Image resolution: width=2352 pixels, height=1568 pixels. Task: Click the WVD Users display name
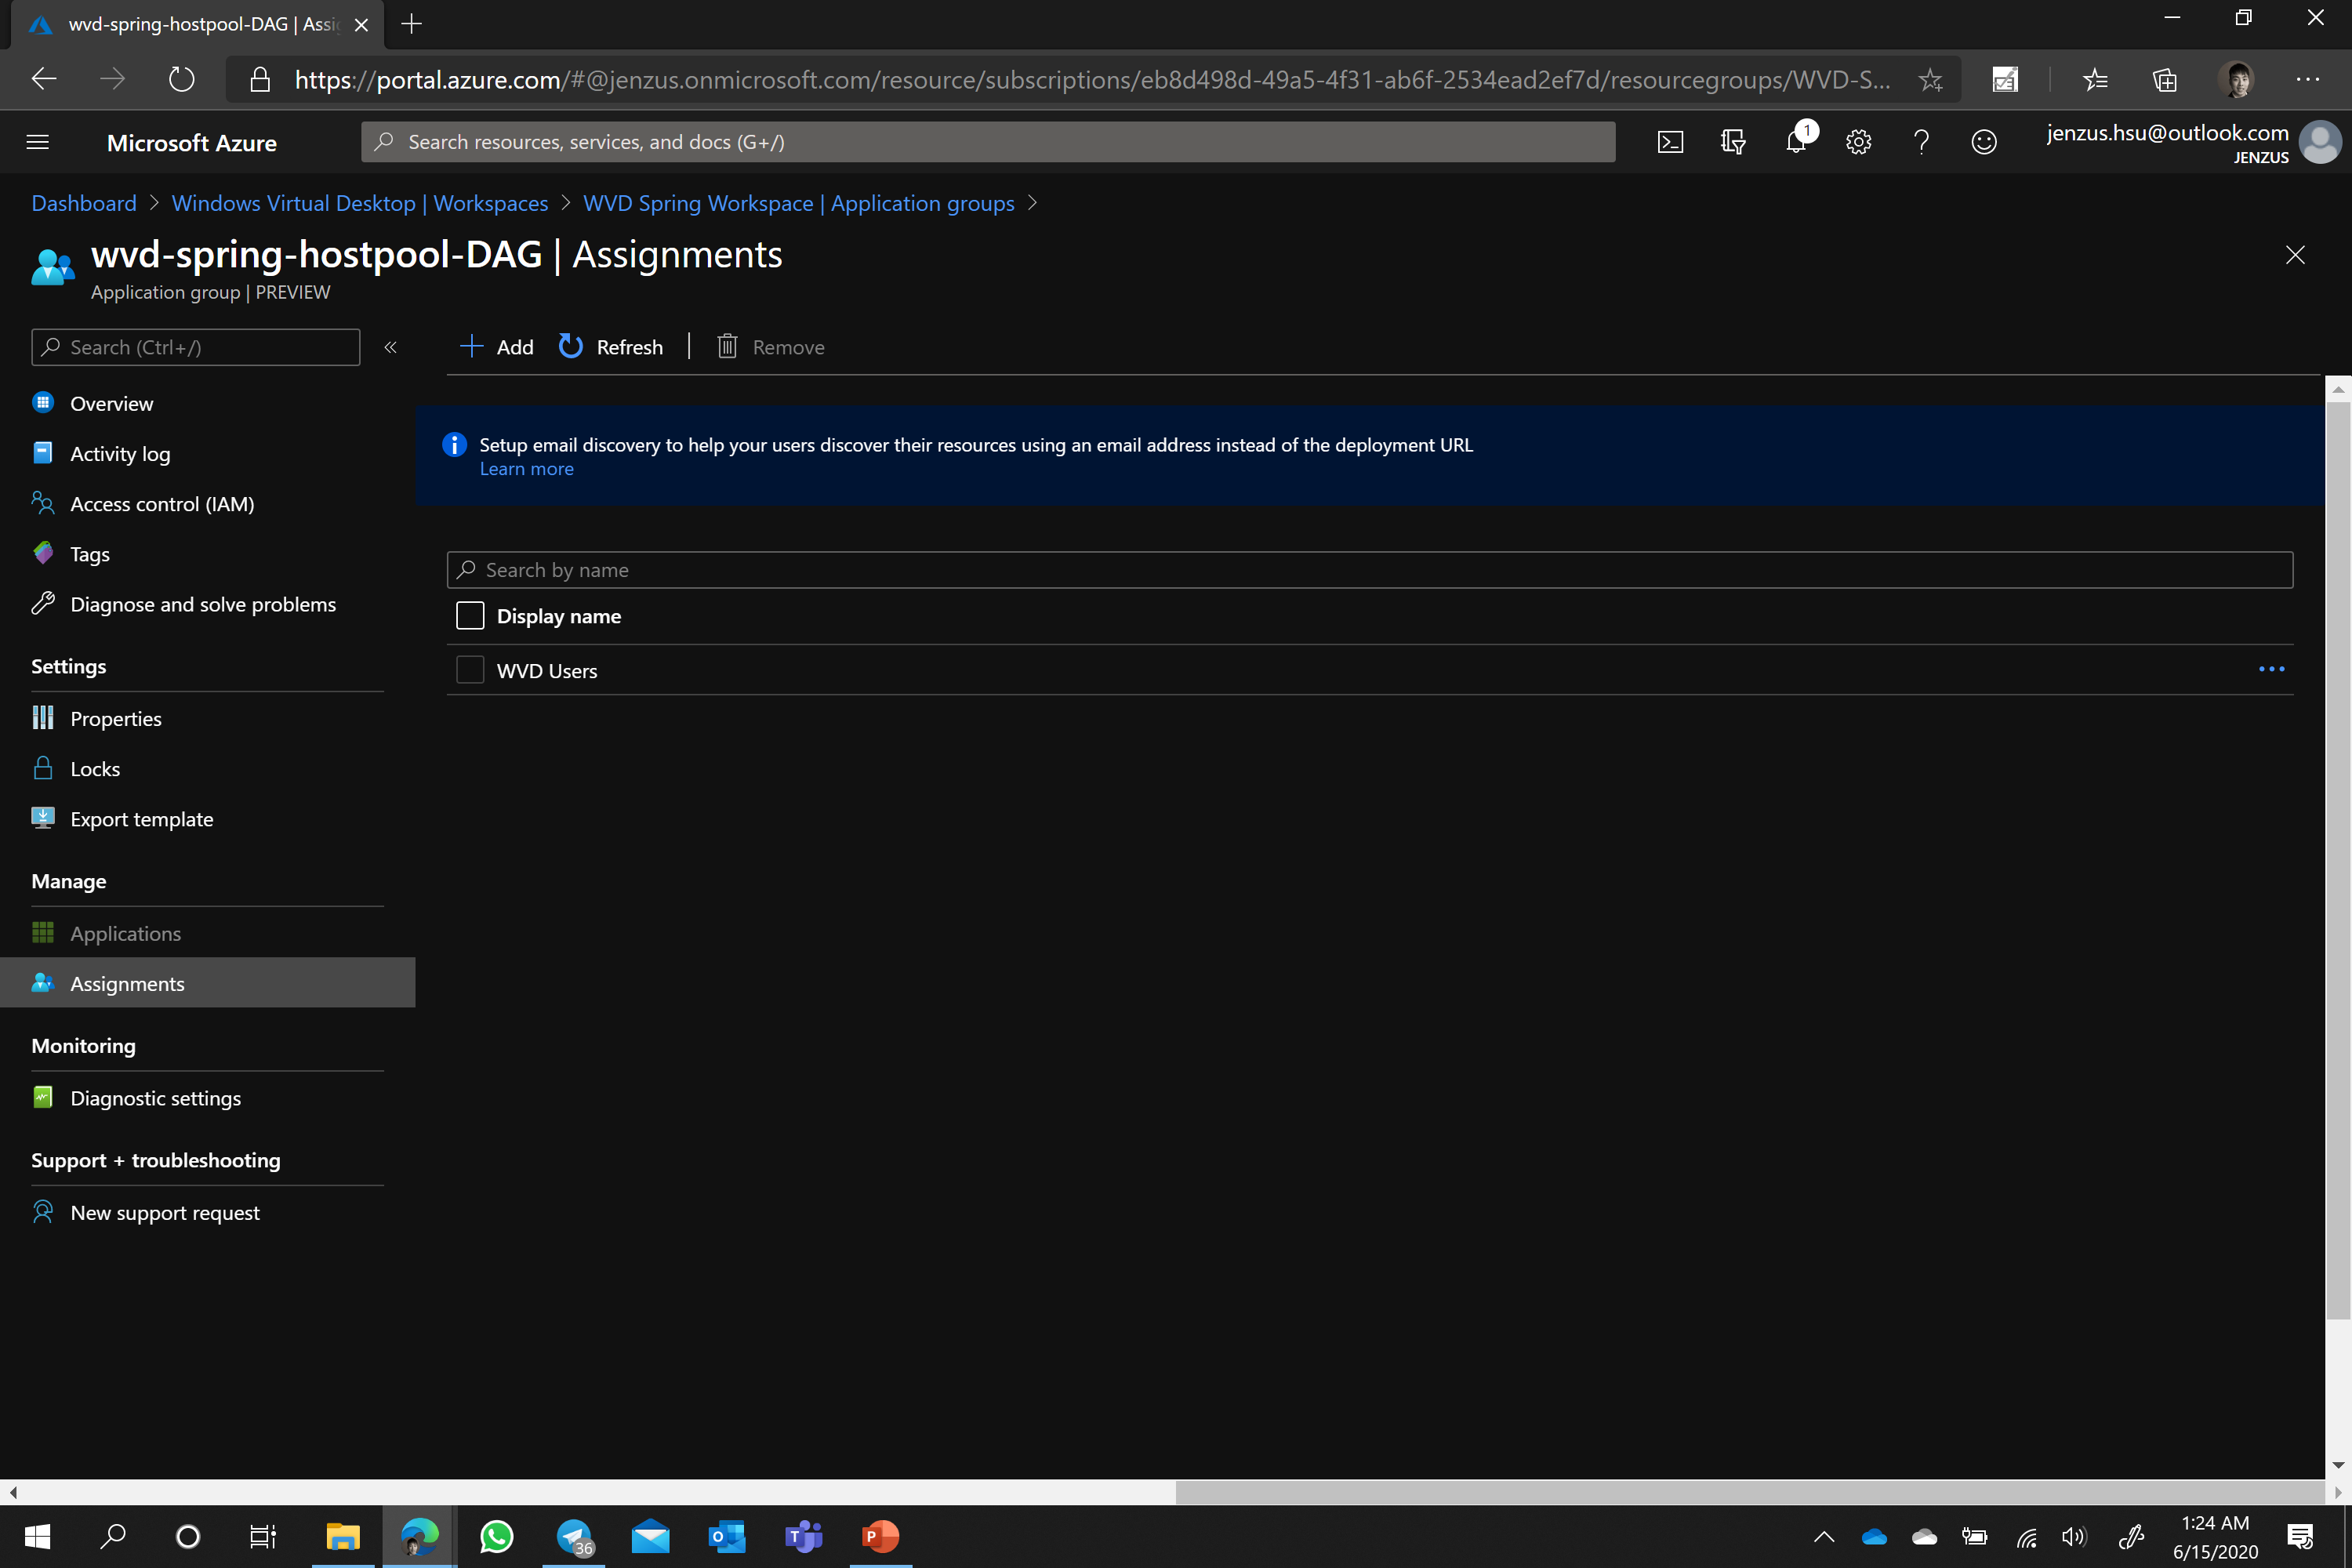547,671
